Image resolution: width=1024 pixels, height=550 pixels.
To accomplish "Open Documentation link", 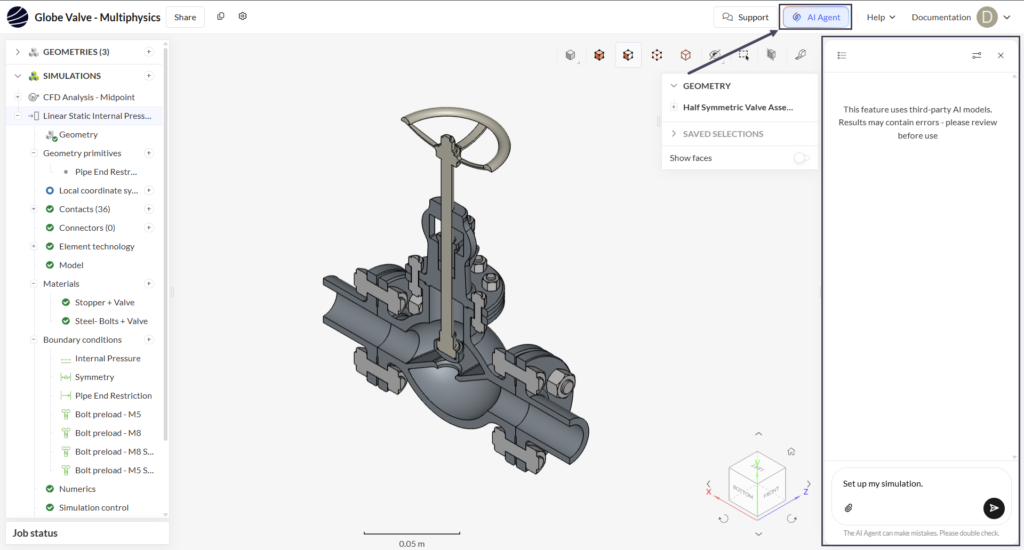I will [940, 17].
